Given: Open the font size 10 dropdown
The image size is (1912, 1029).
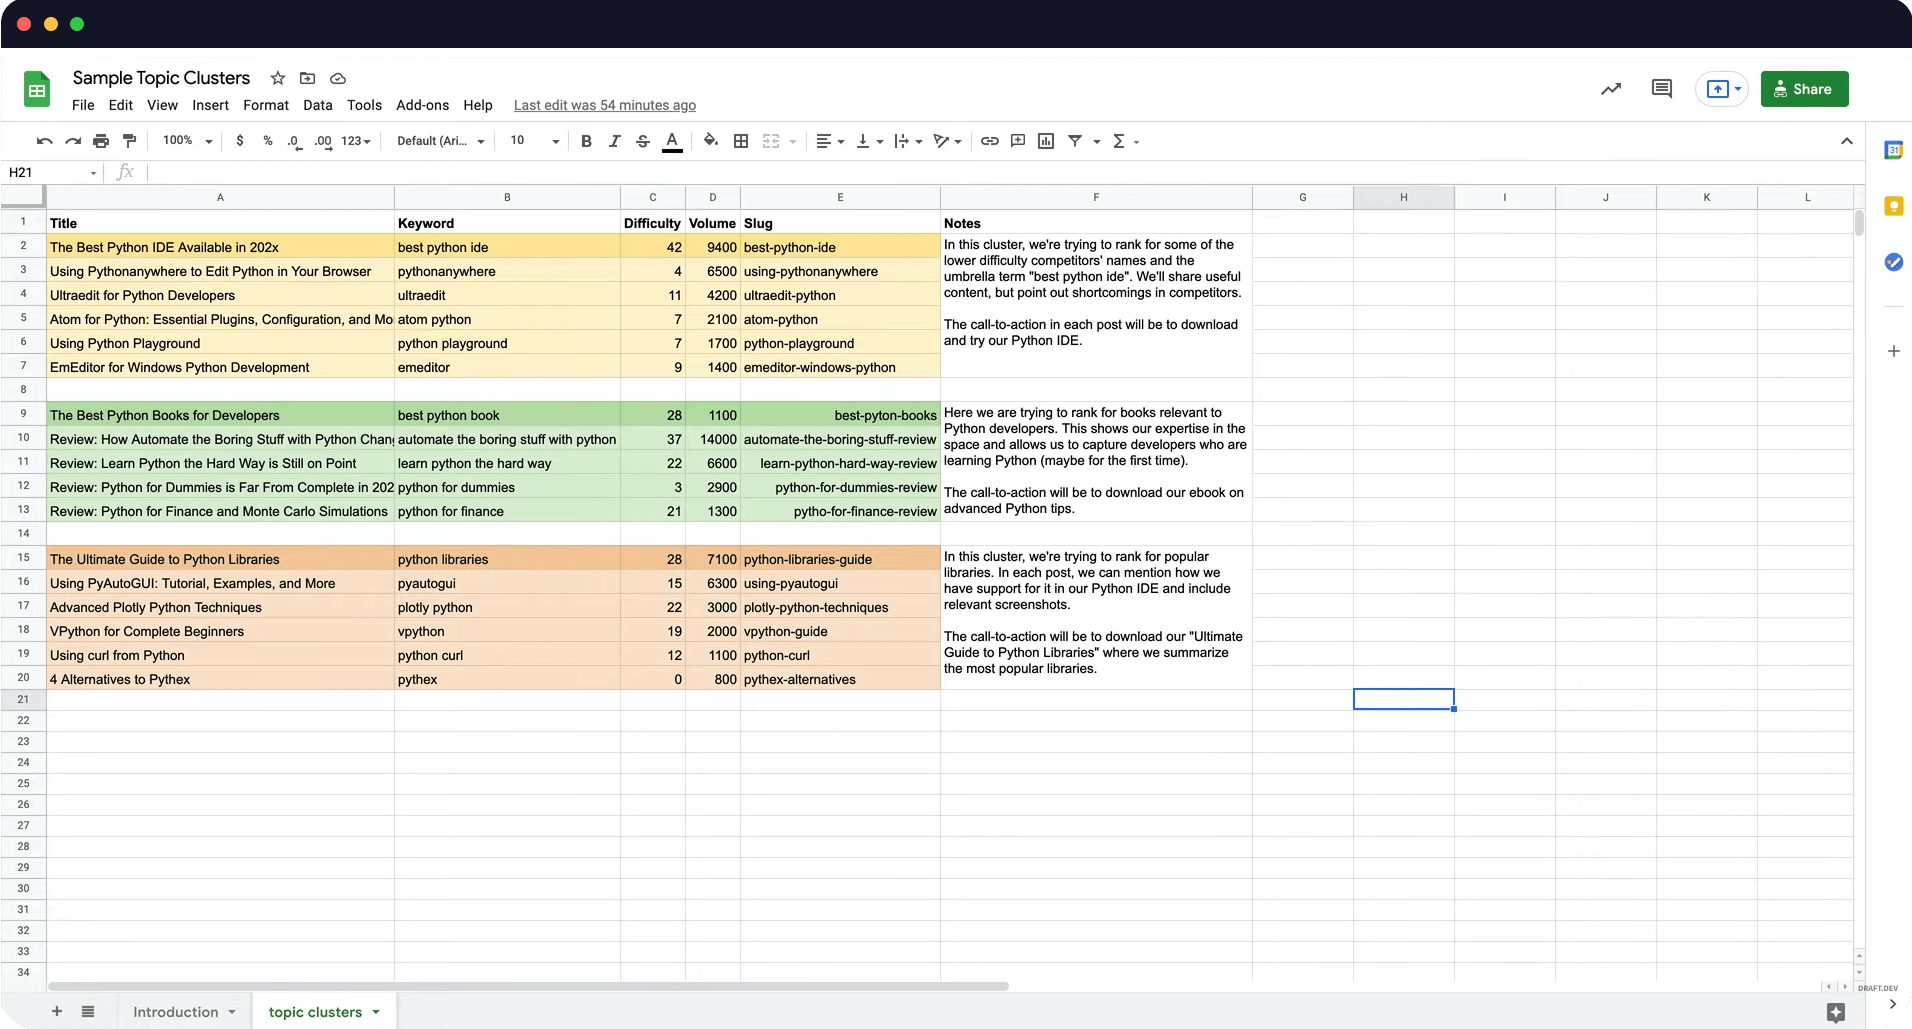Looking at the screenshot, I should point(535,141).
